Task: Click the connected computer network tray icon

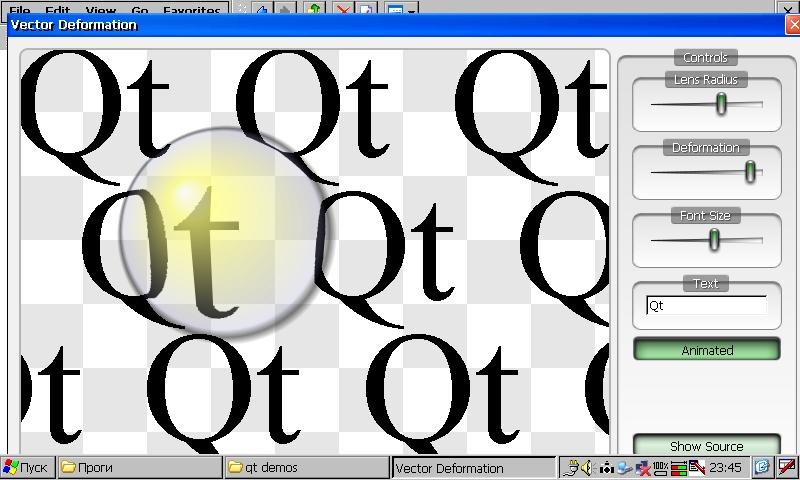Action: (x=624, y=467)
